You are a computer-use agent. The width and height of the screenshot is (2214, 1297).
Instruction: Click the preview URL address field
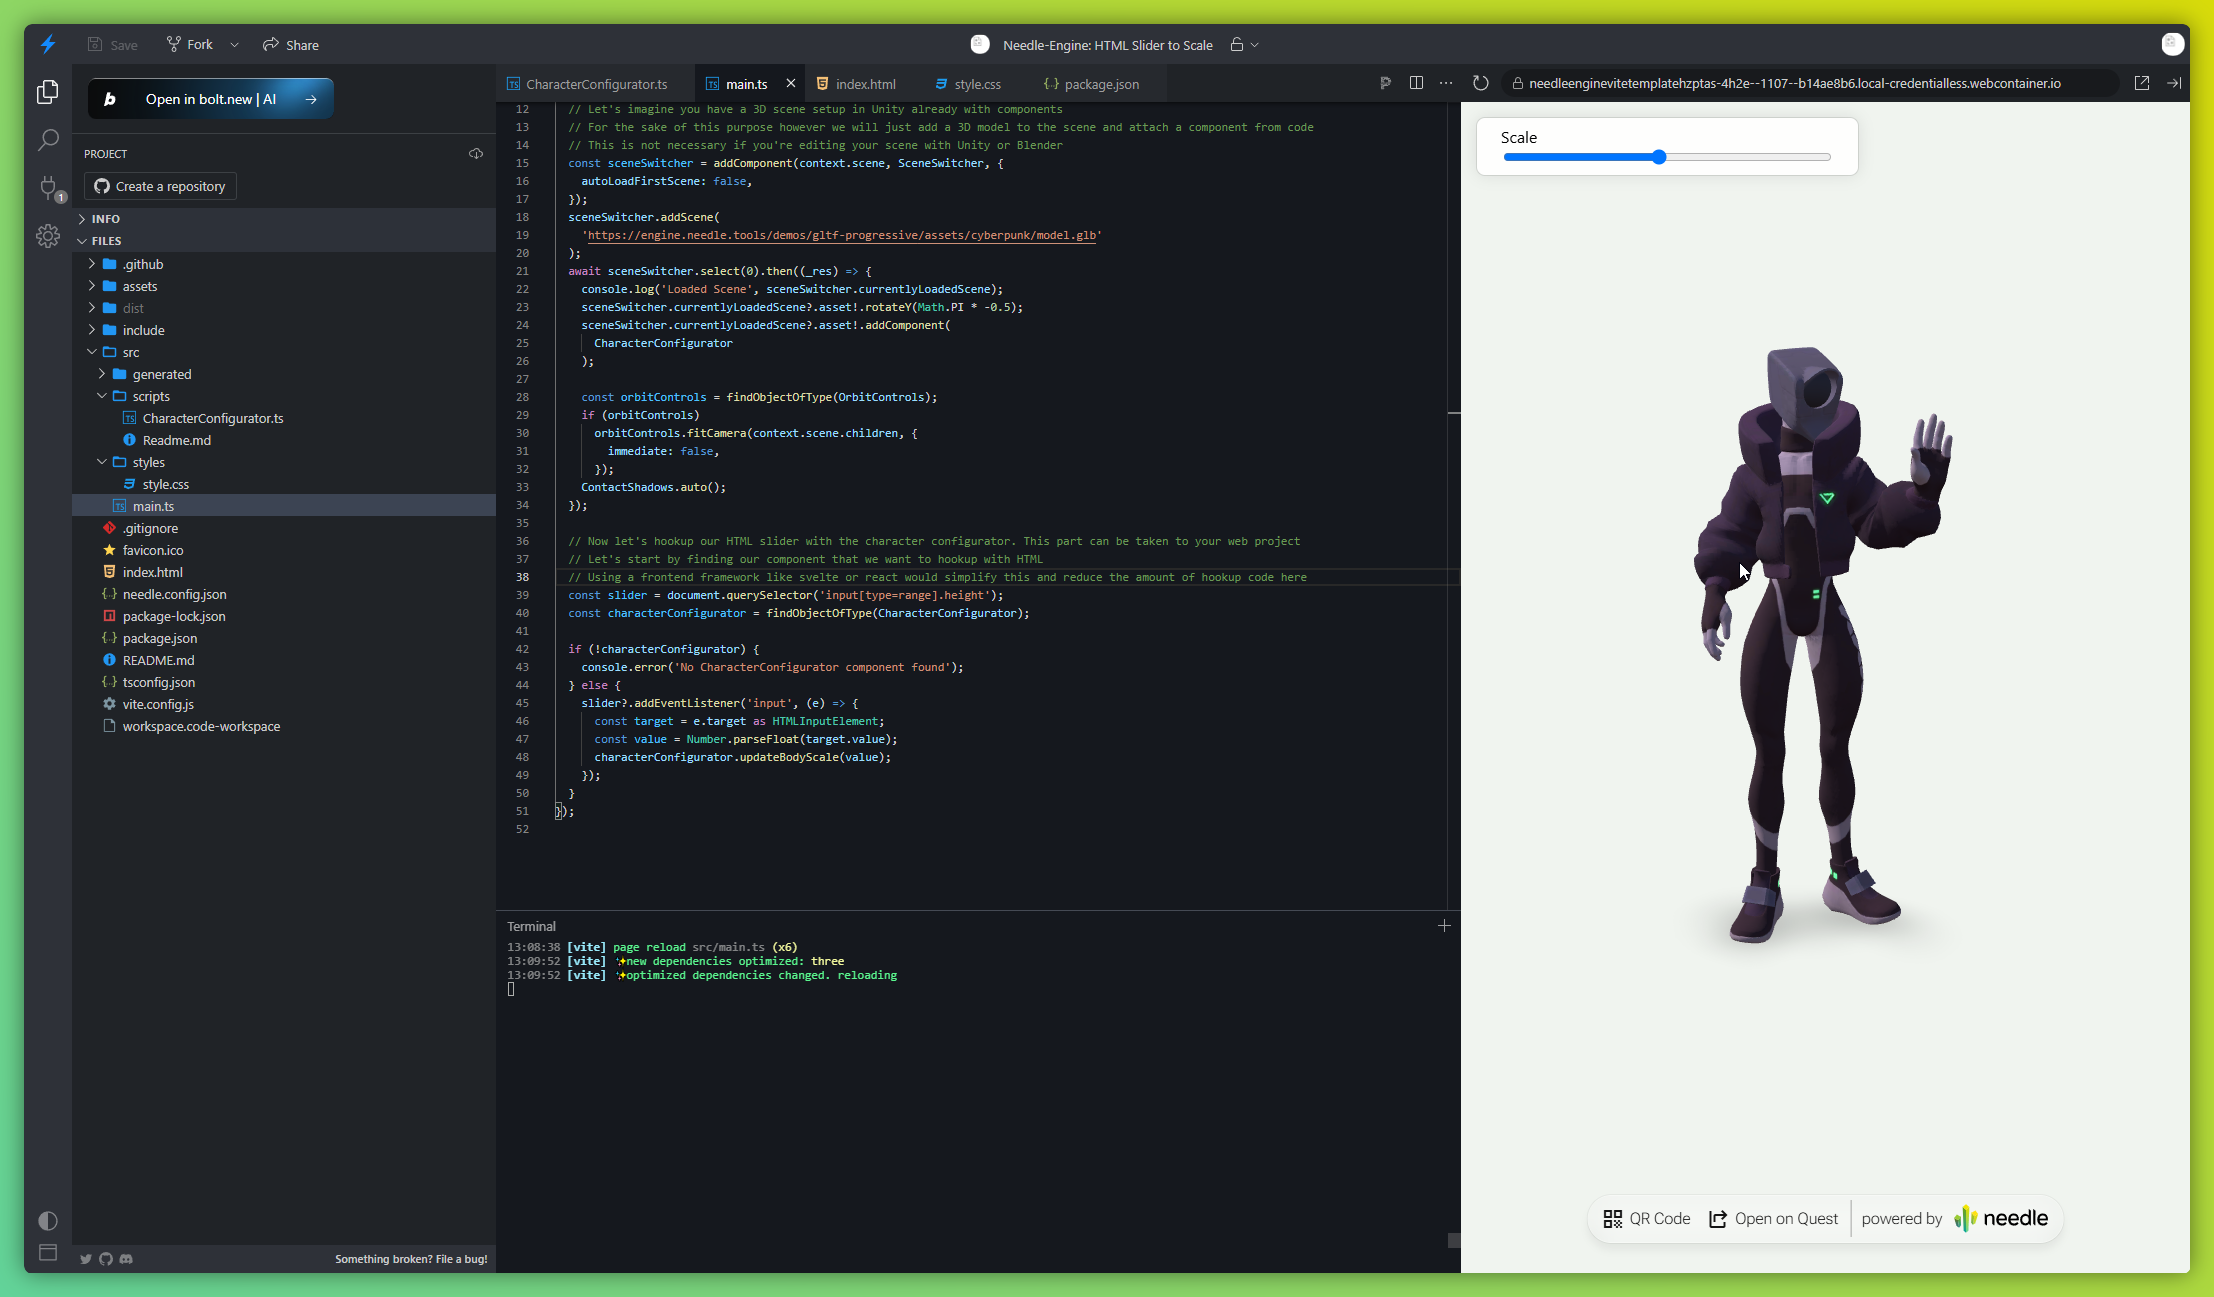pos(1793,83)
